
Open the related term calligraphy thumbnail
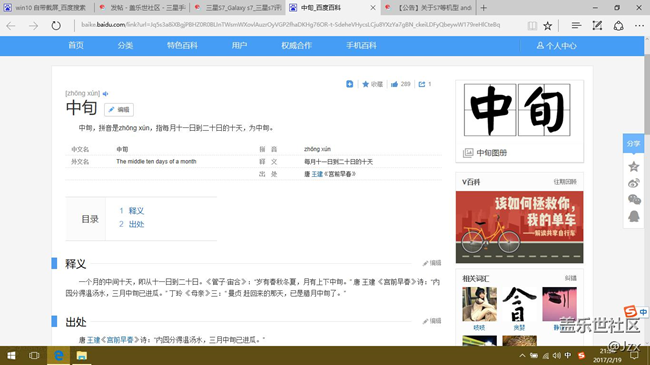point(519,304)
